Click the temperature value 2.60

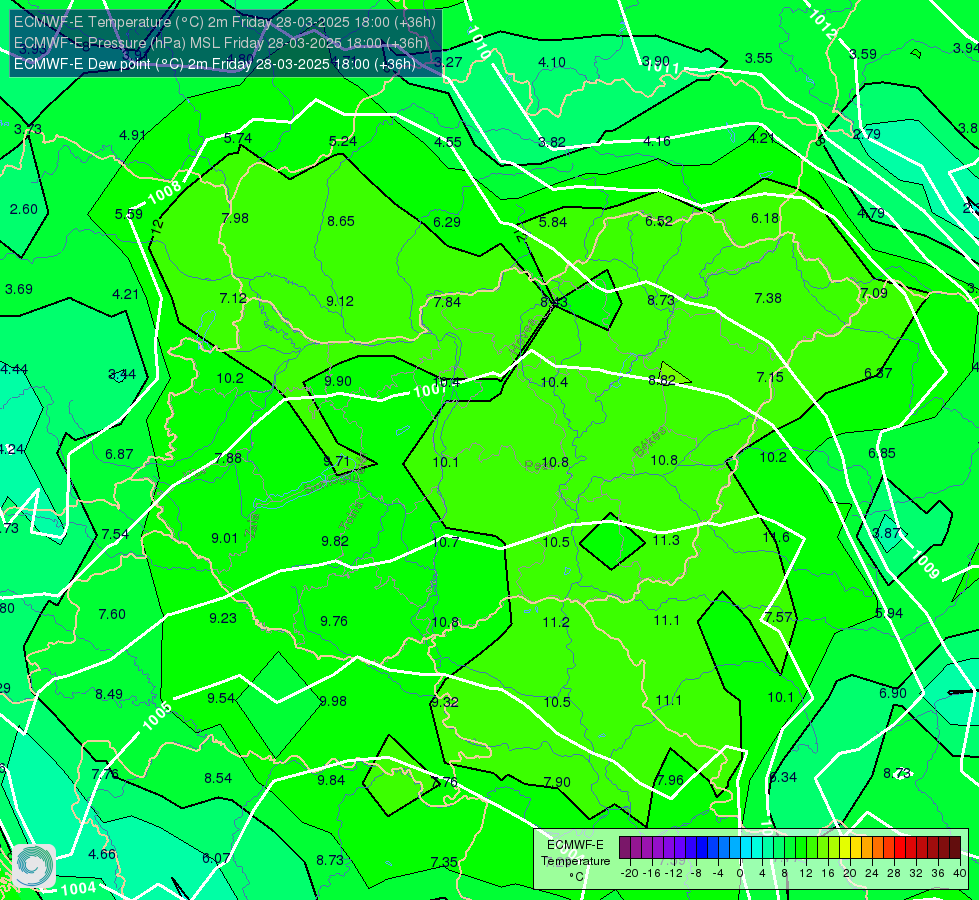[24, 209]
